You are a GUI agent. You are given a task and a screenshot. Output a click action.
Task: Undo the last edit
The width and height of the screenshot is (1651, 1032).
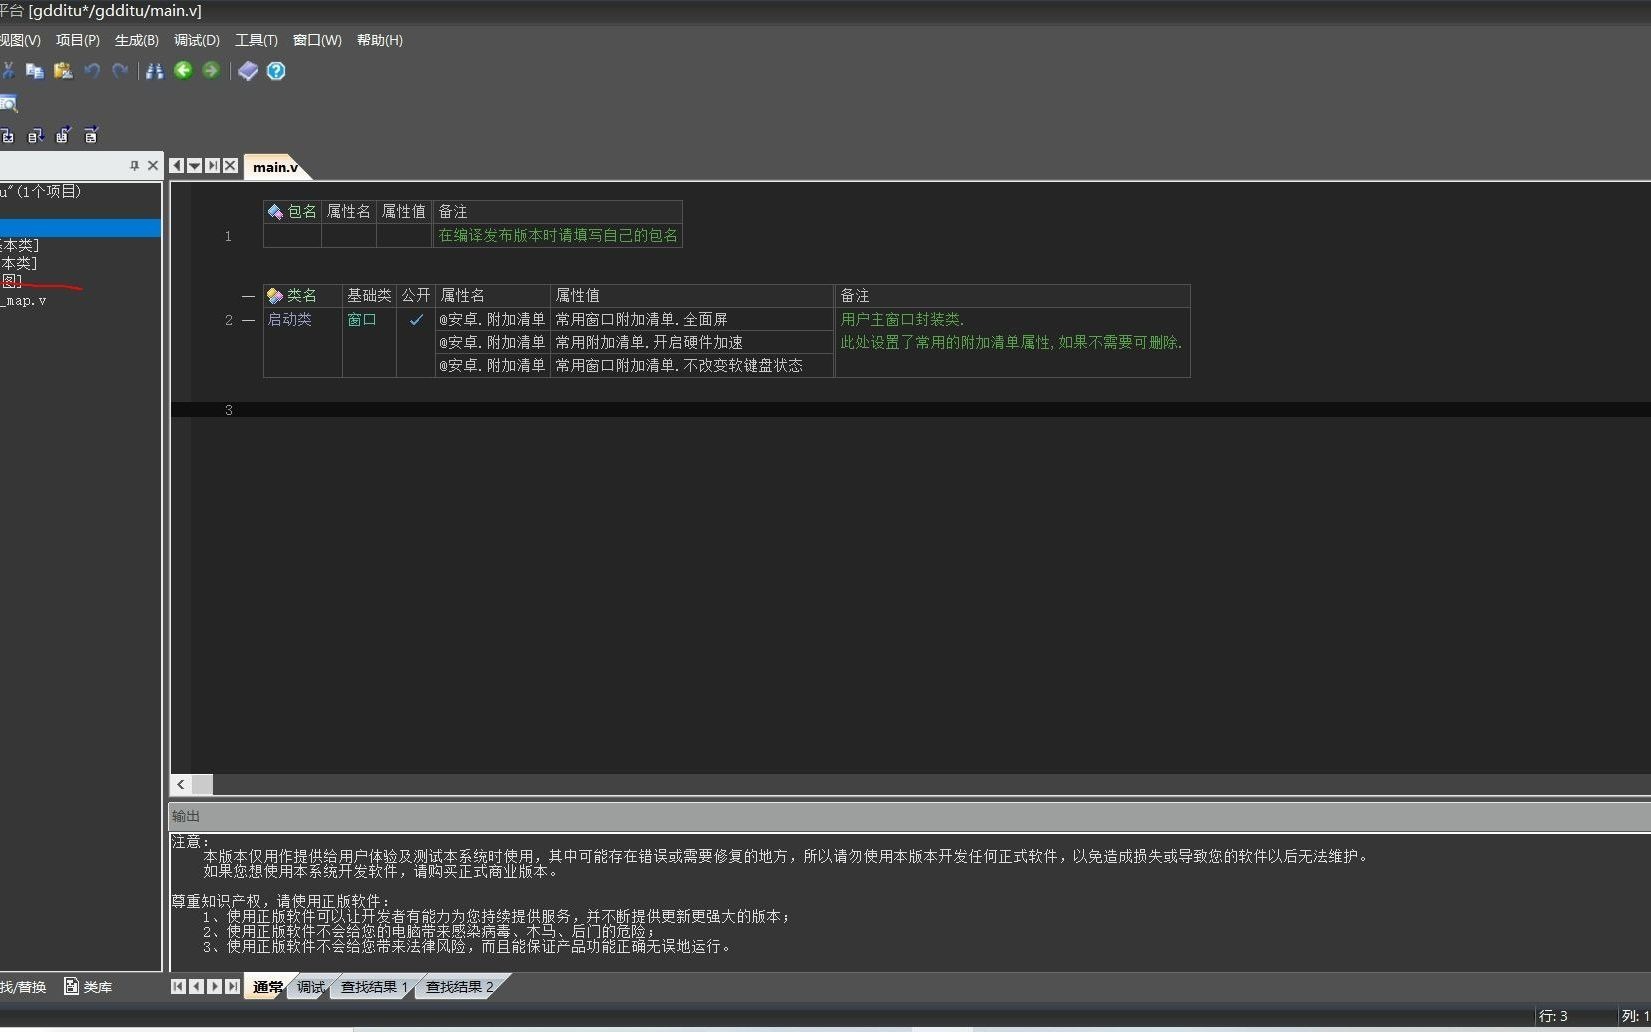tap(92, 70)
